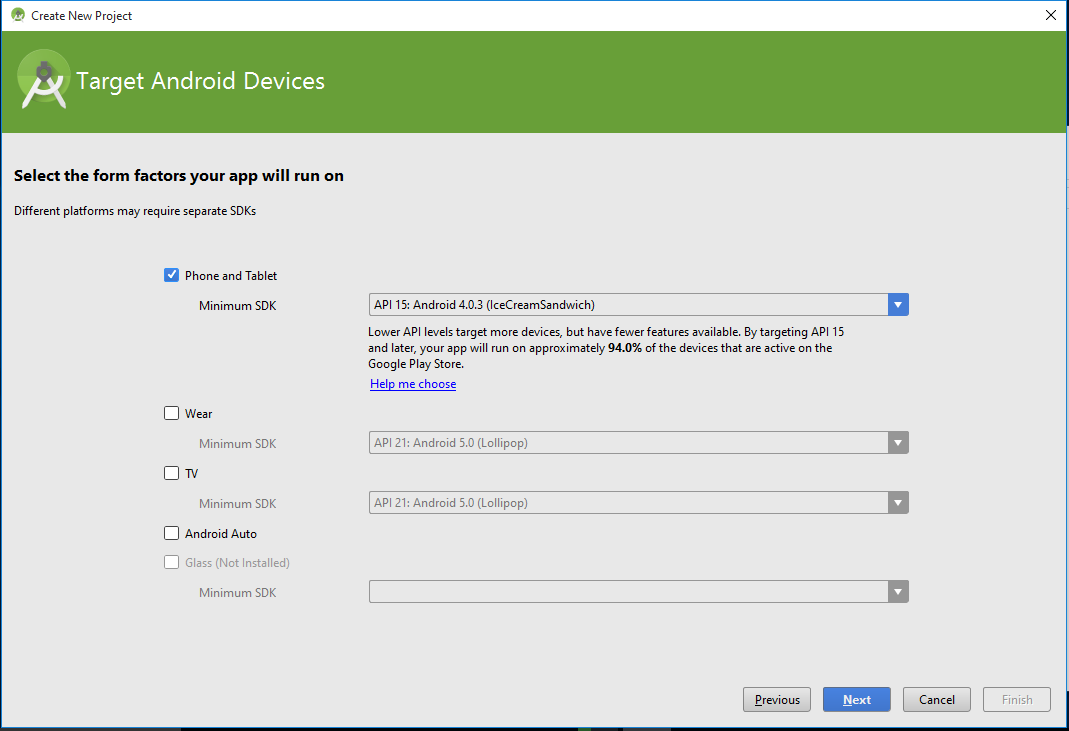Go back with the Previous button
Screen dimensions: 1069x731
point(777,700)
